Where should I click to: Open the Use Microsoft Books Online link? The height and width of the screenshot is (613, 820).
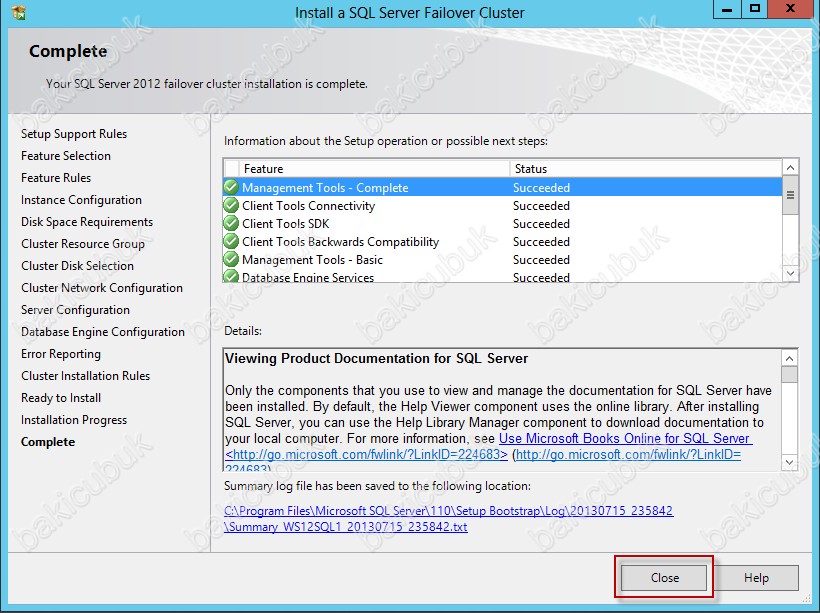tap(625, 439)
